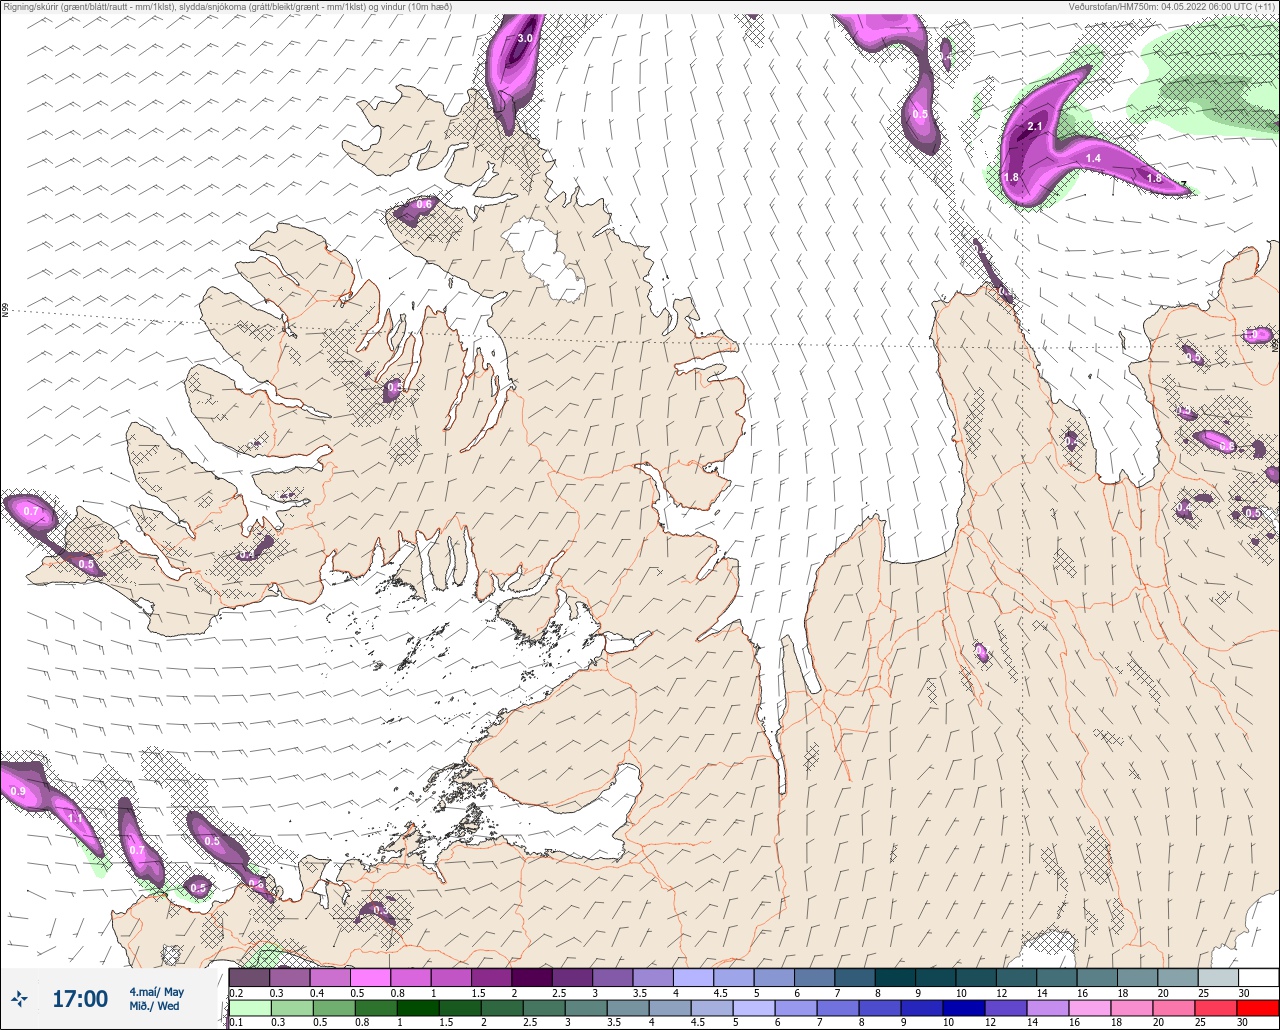Pick the bottom-row pink swatch starting at 16
The width and height of the screenshot is (1280, 1030).
pos(1089,1008)
